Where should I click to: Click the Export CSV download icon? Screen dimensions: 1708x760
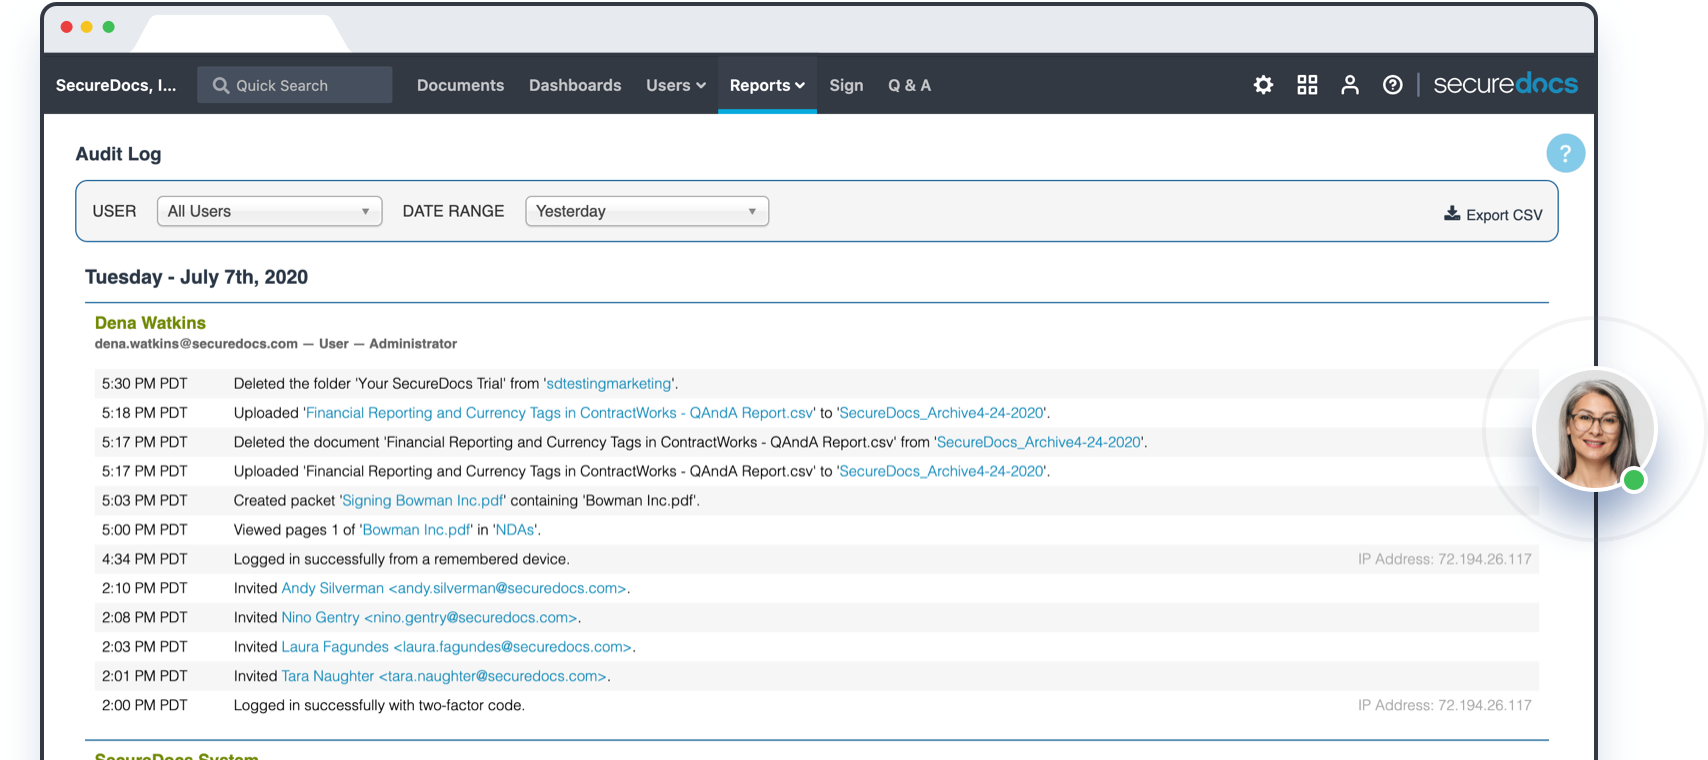1452,214
